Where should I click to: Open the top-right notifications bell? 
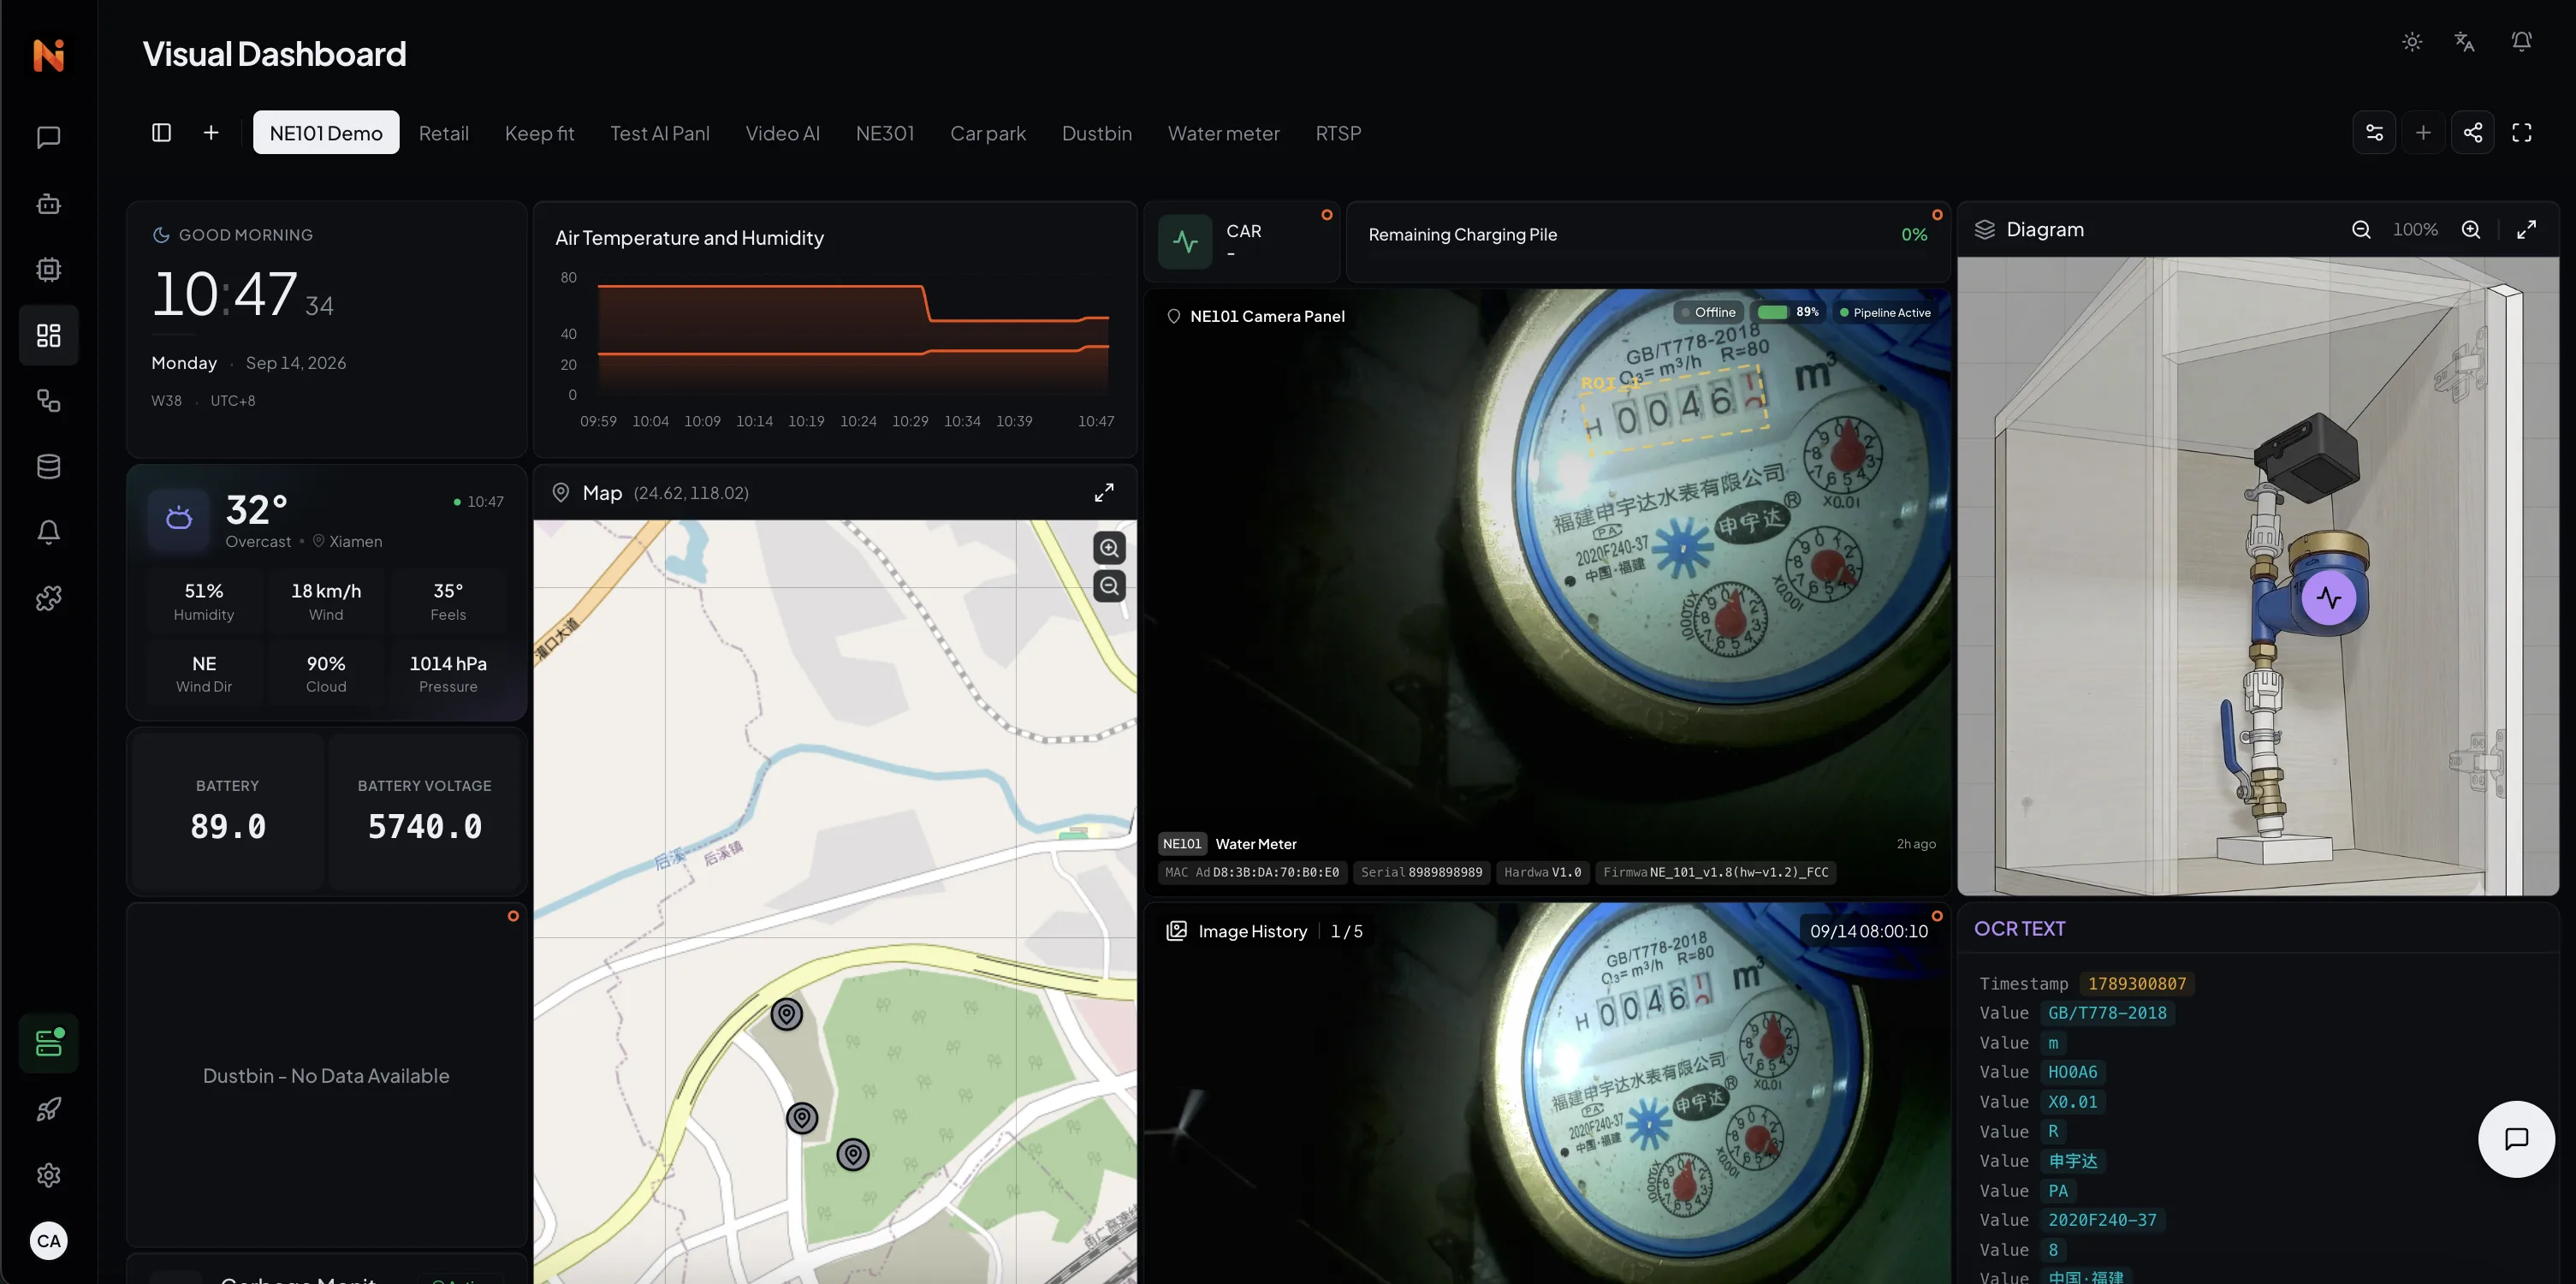tap(2521, 42)
